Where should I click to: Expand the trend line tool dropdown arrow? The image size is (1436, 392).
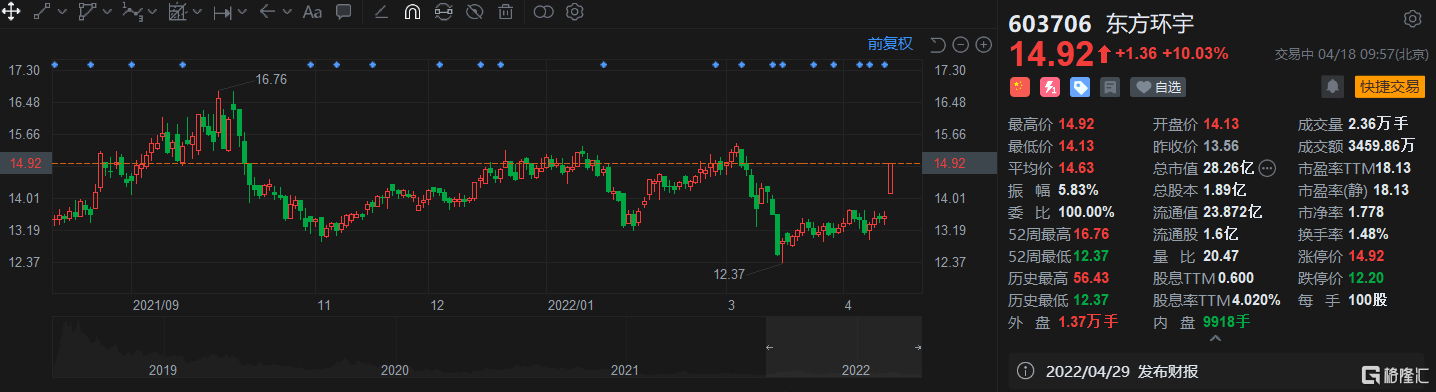(x=63, y=12)
